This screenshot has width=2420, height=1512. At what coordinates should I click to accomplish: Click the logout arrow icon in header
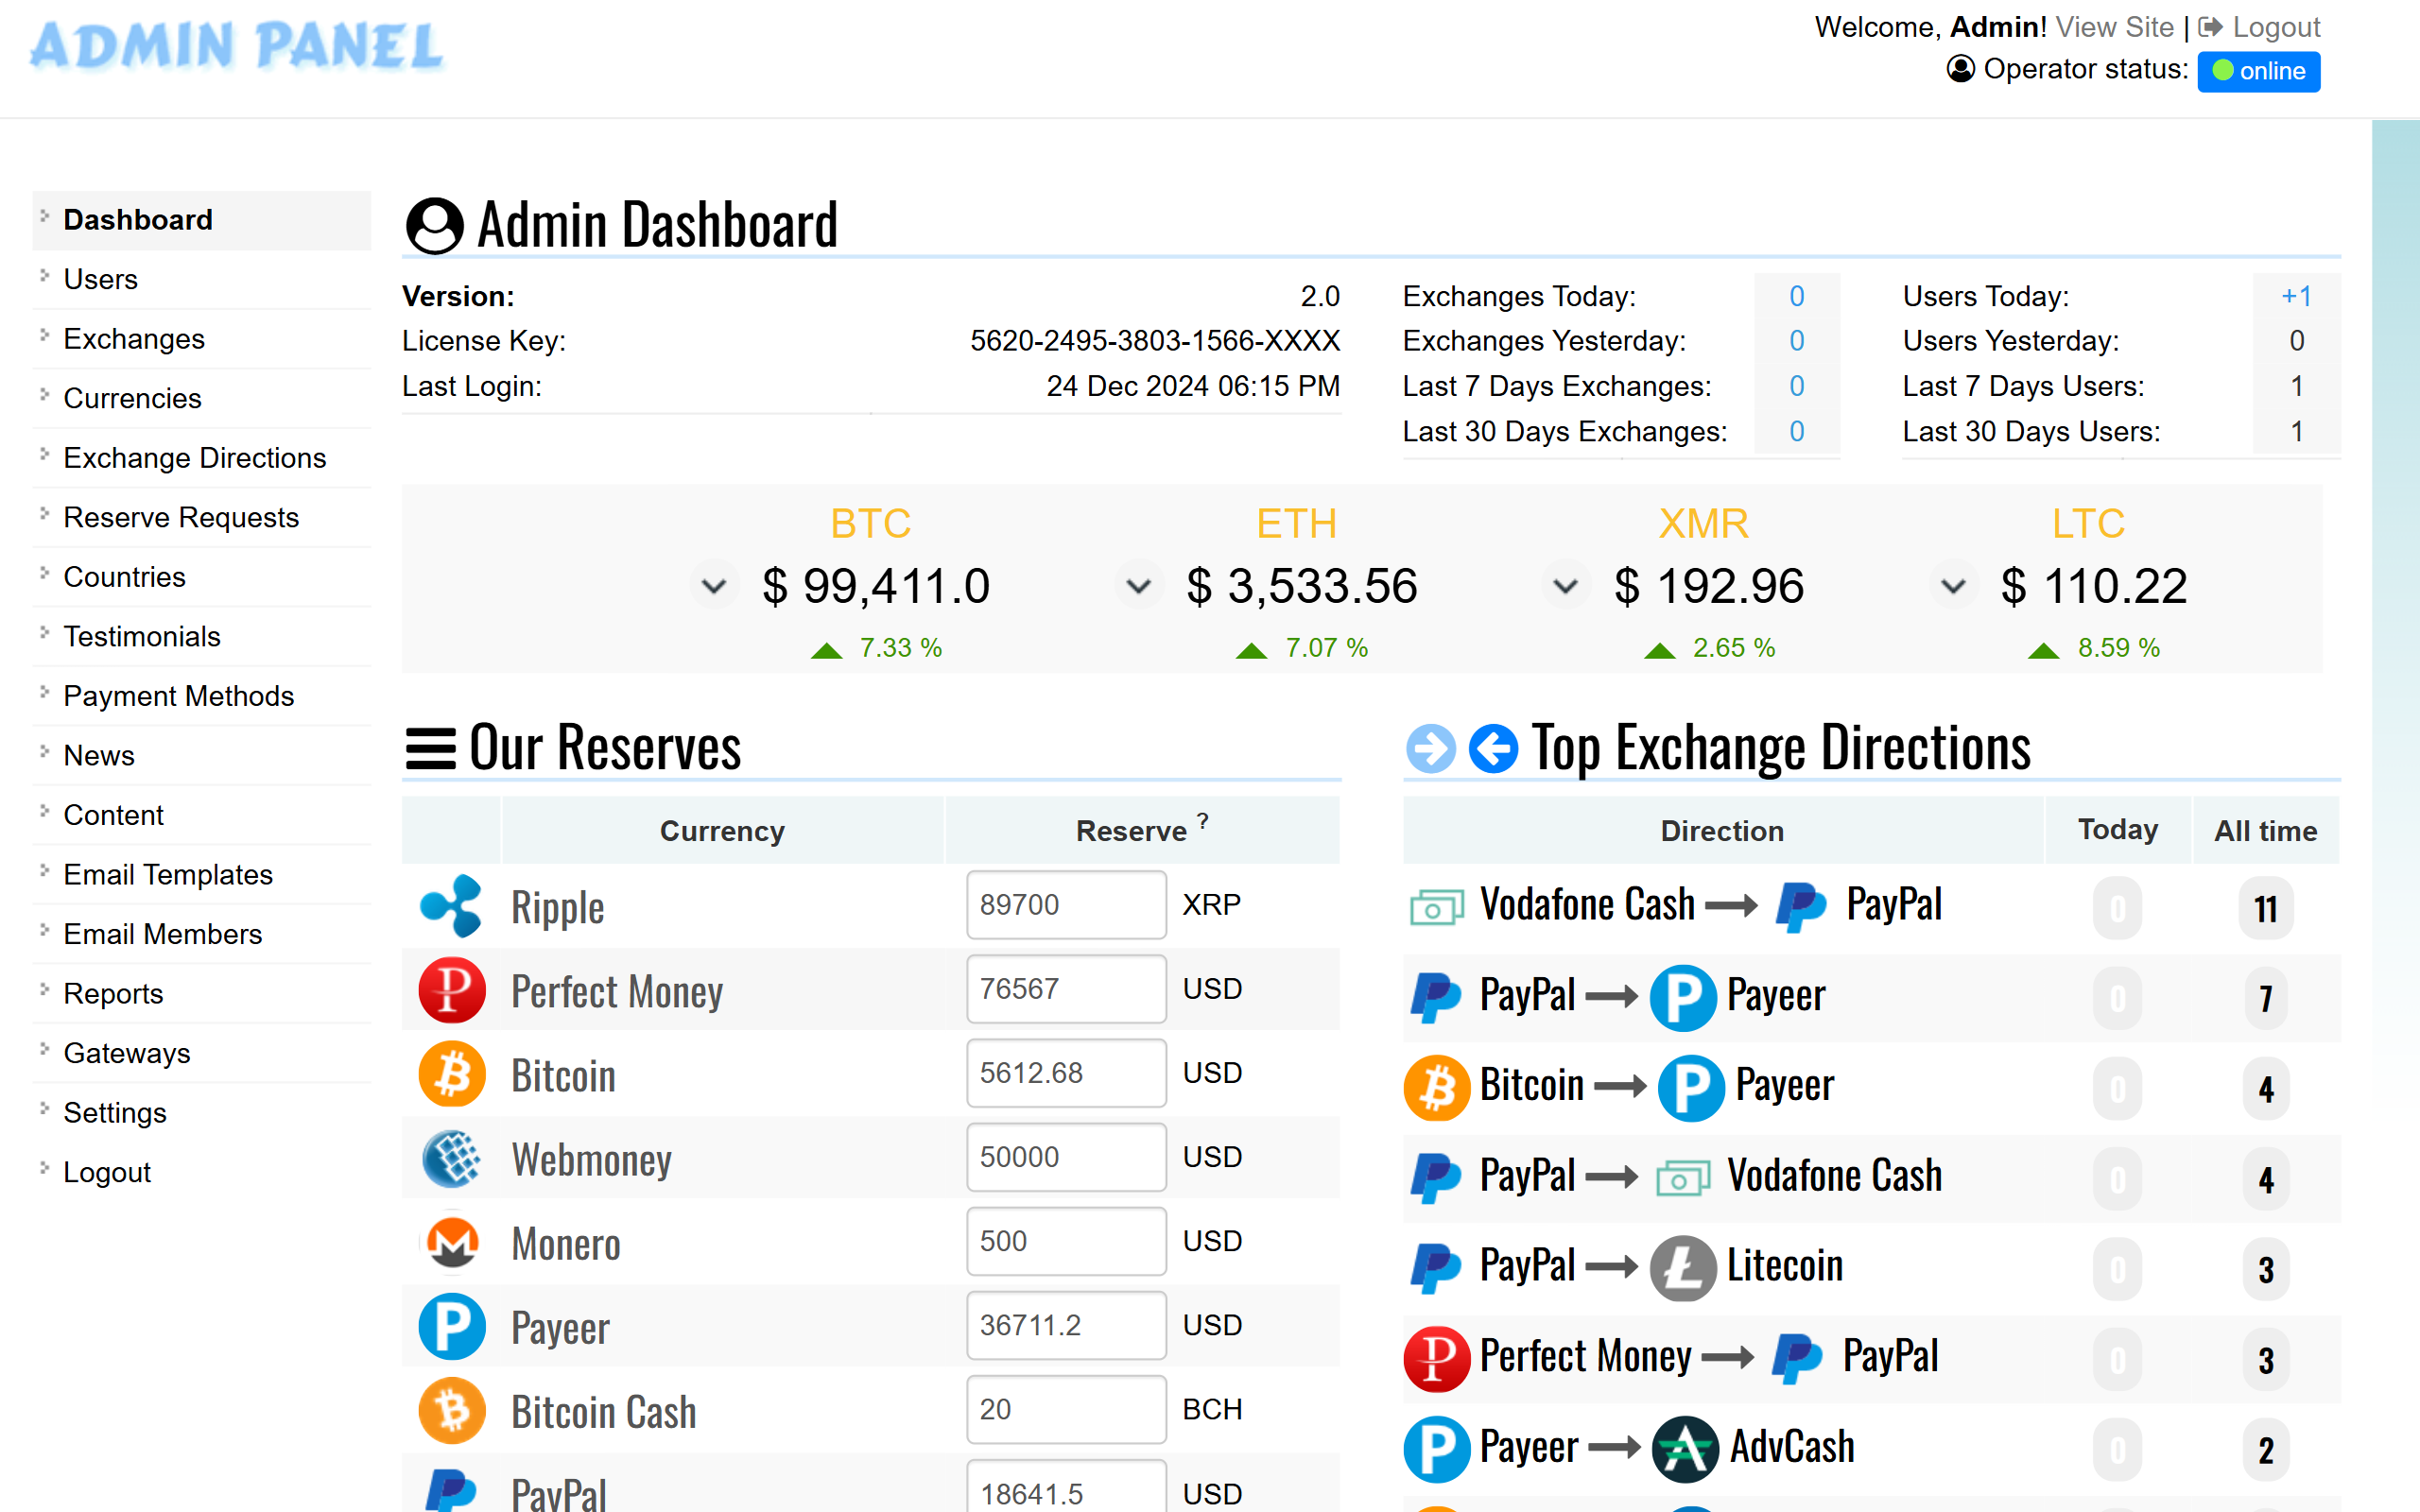(2210, 27)
